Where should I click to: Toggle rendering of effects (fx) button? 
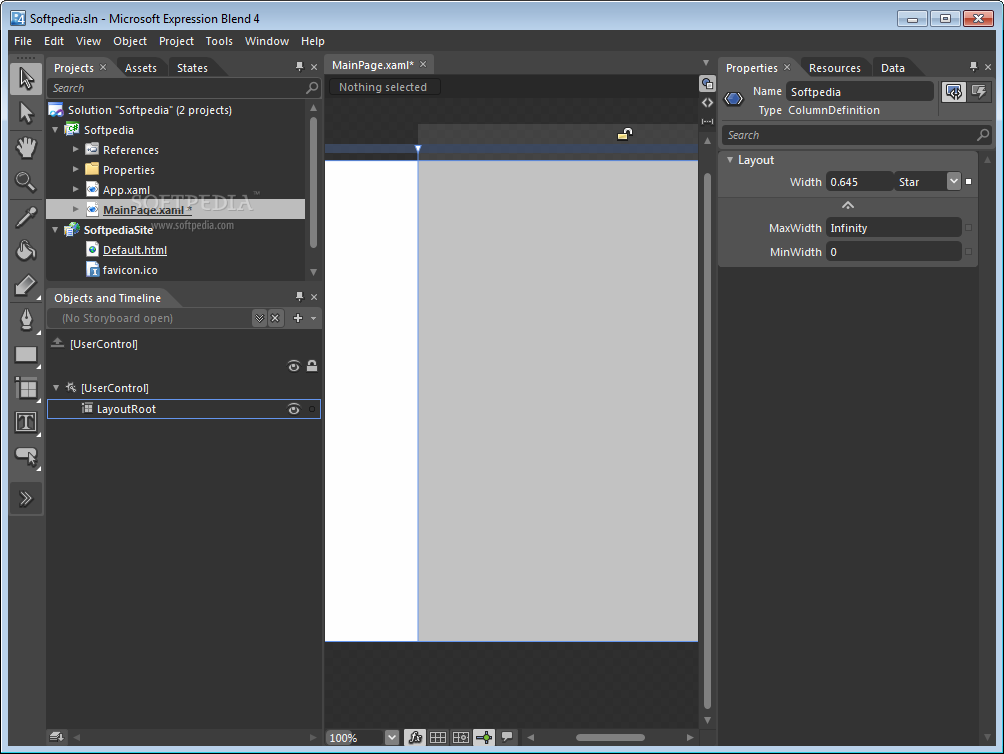pos(415,737)
